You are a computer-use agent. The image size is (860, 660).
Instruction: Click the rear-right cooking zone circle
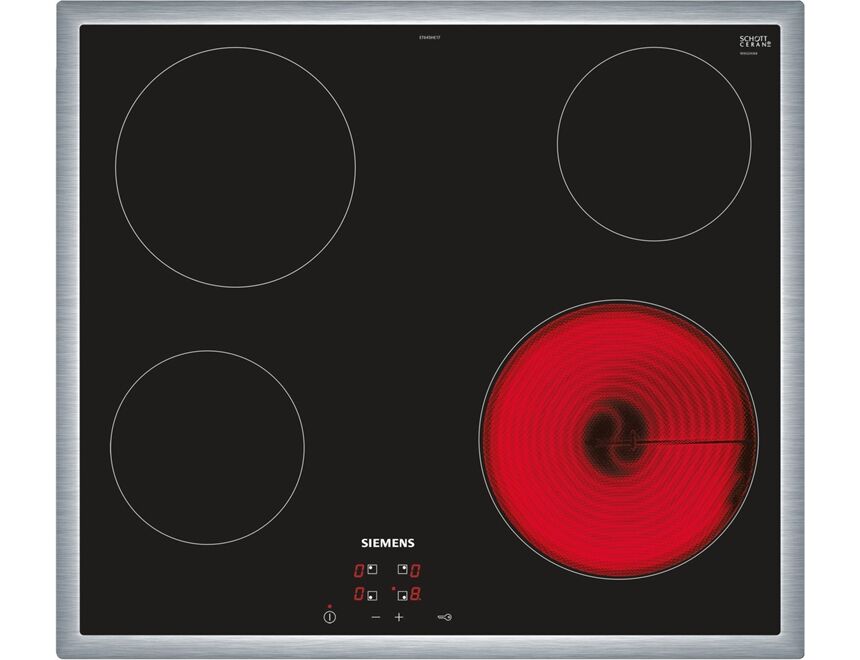coord(654,145)
